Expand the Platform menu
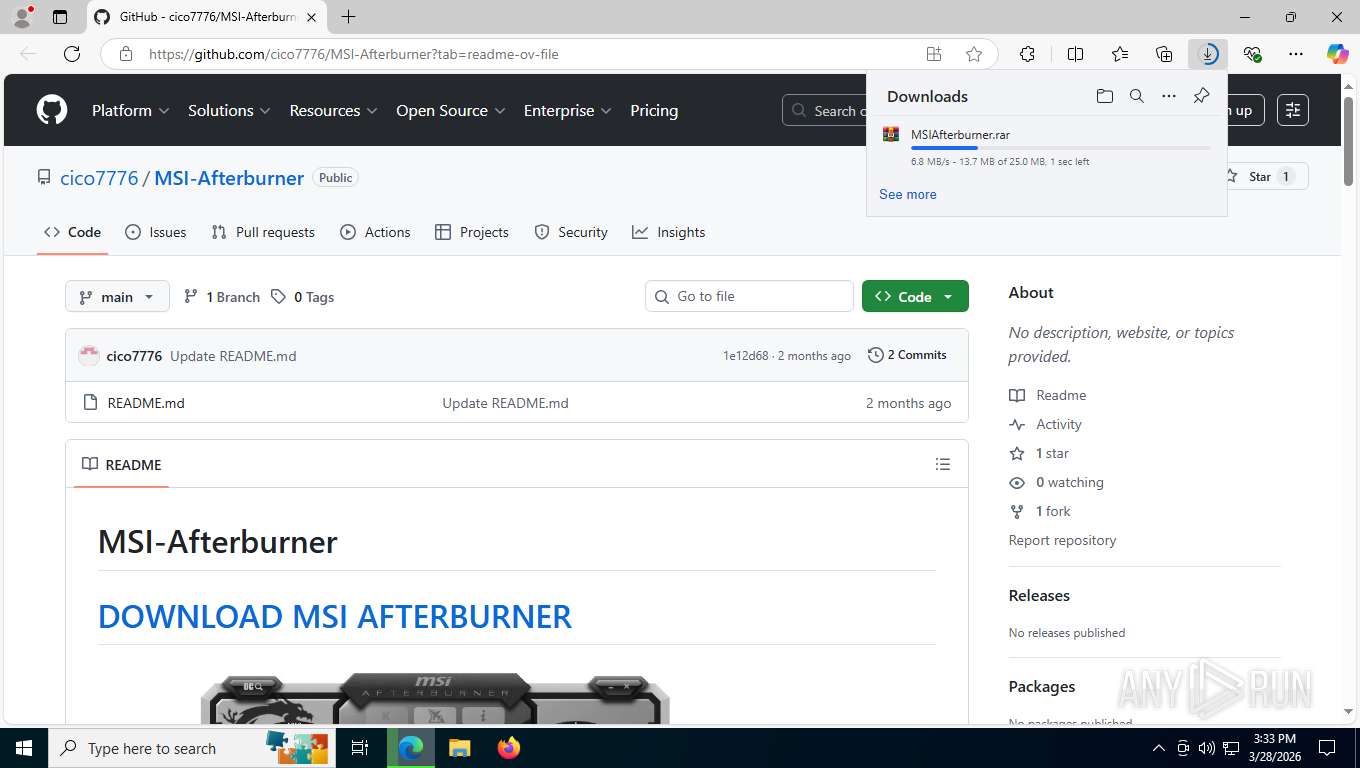Screen dimensions: 1360x768 [131, 110]
